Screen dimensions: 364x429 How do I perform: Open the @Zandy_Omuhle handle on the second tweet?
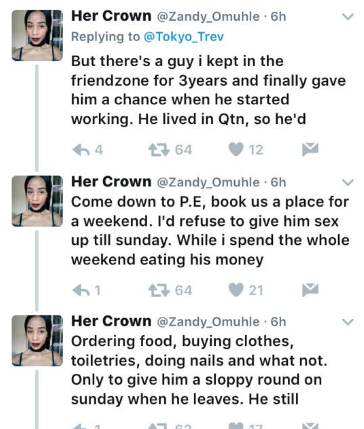click(x=208, y=182)
